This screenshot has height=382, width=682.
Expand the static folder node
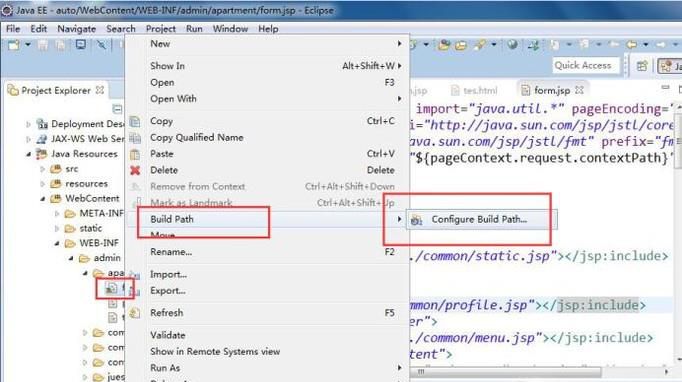57,228
